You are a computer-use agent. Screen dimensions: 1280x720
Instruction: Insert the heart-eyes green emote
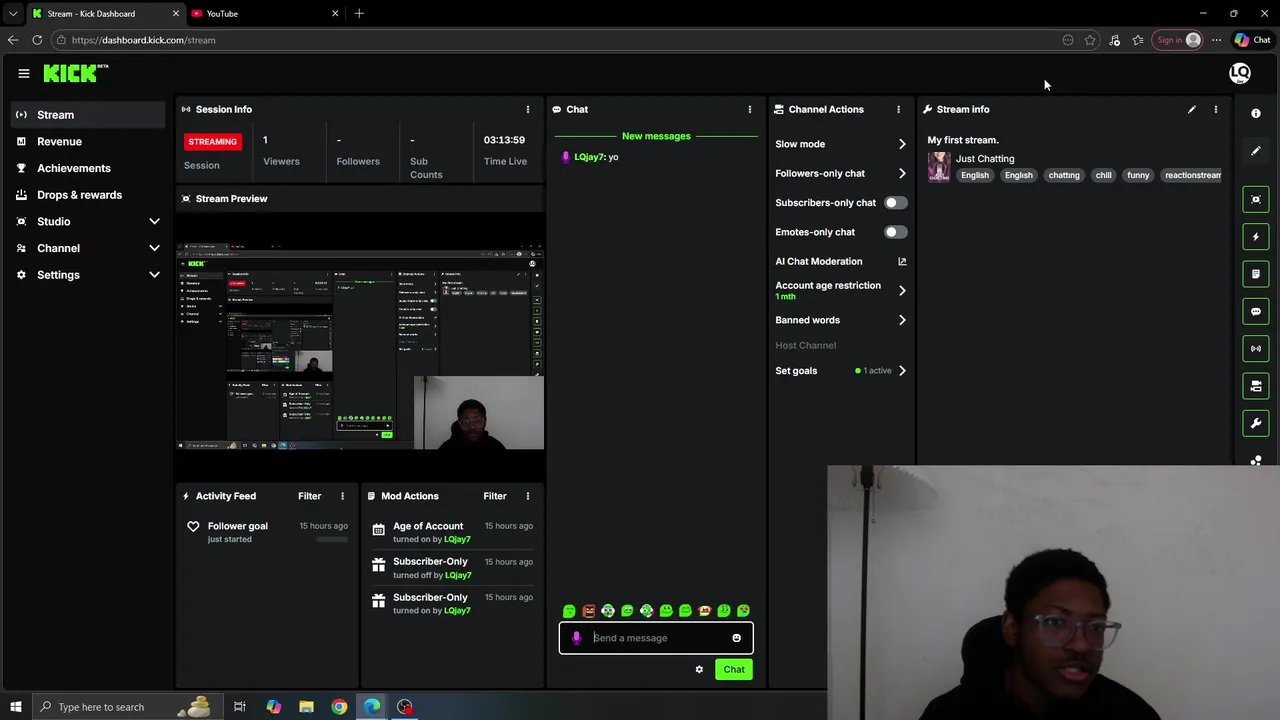coord(743,611)
